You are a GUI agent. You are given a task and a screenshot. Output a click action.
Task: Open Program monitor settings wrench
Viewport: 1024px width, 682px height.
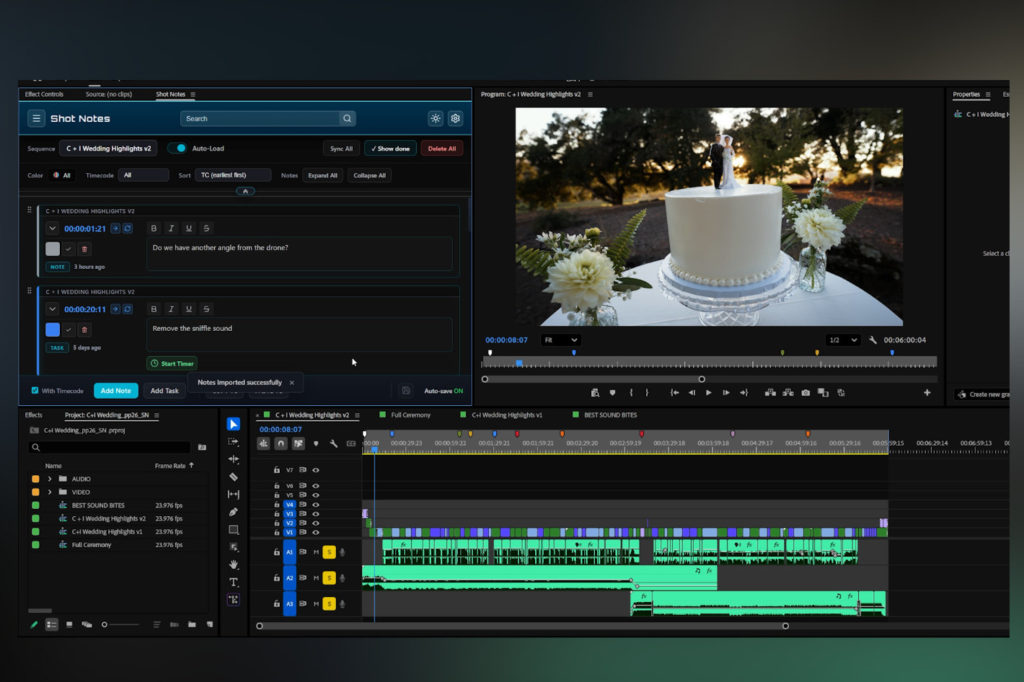click(872, 340)
